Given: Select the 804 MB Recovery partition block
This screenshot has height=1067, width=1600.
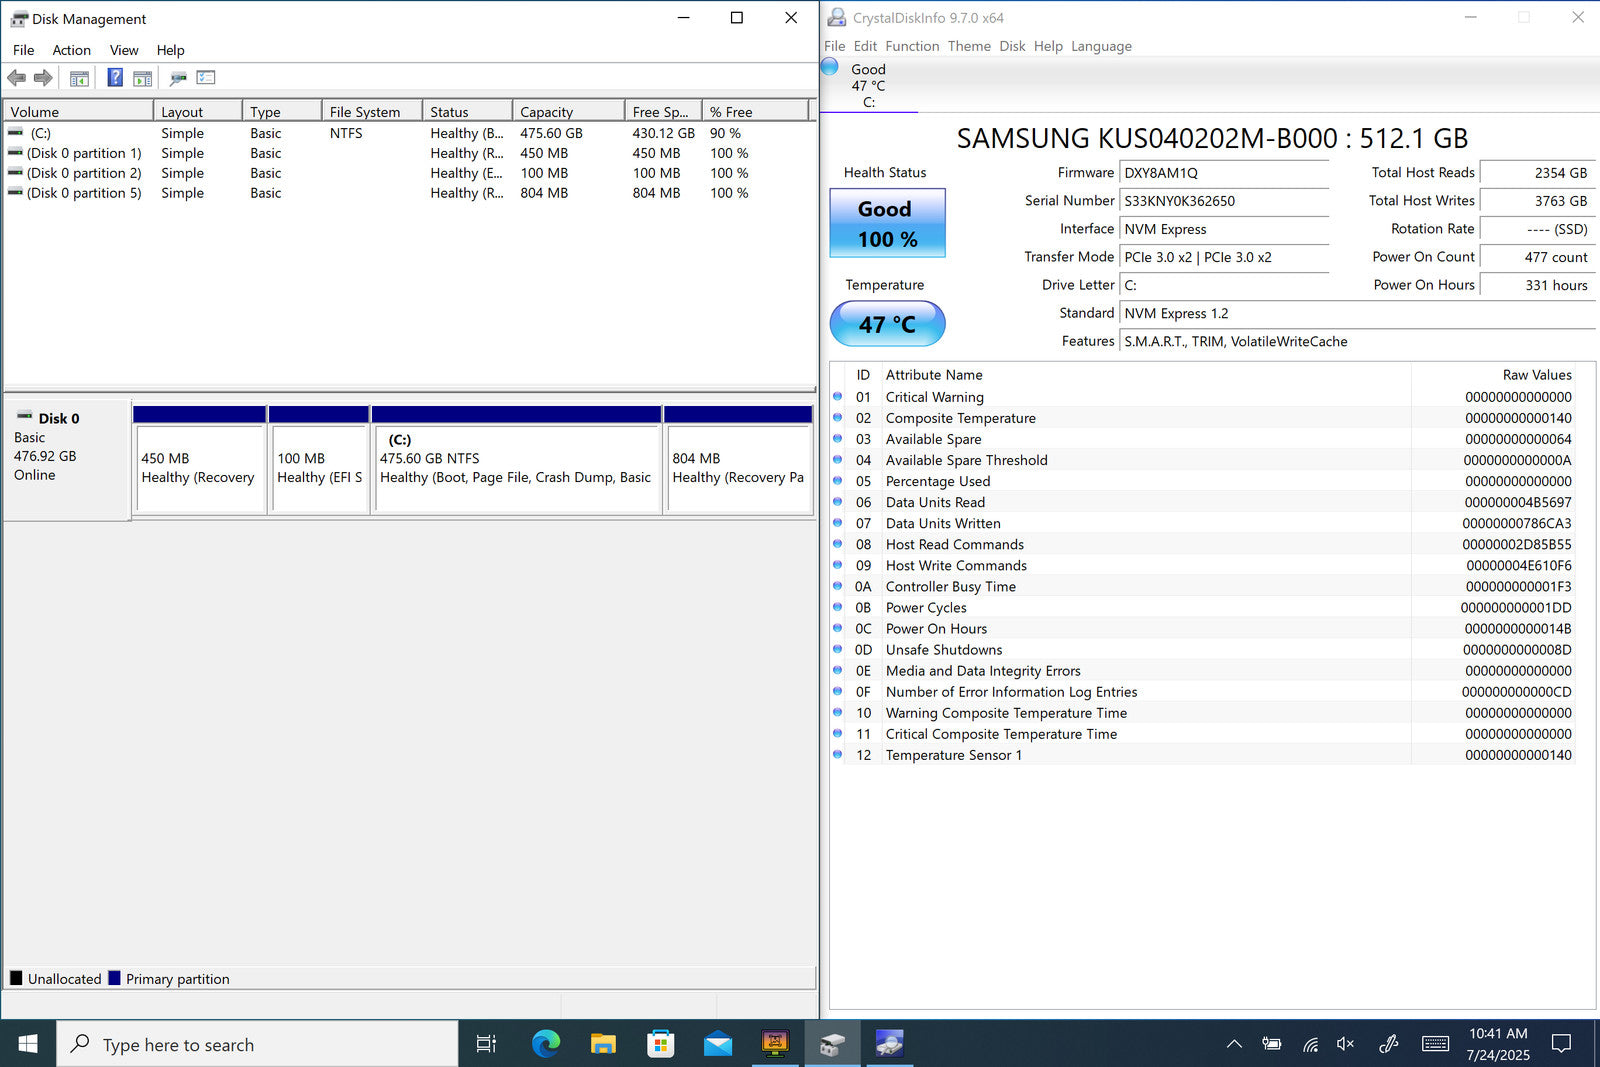Looking at the screenshot, I should pyautogui.click(x=738, y=468).
